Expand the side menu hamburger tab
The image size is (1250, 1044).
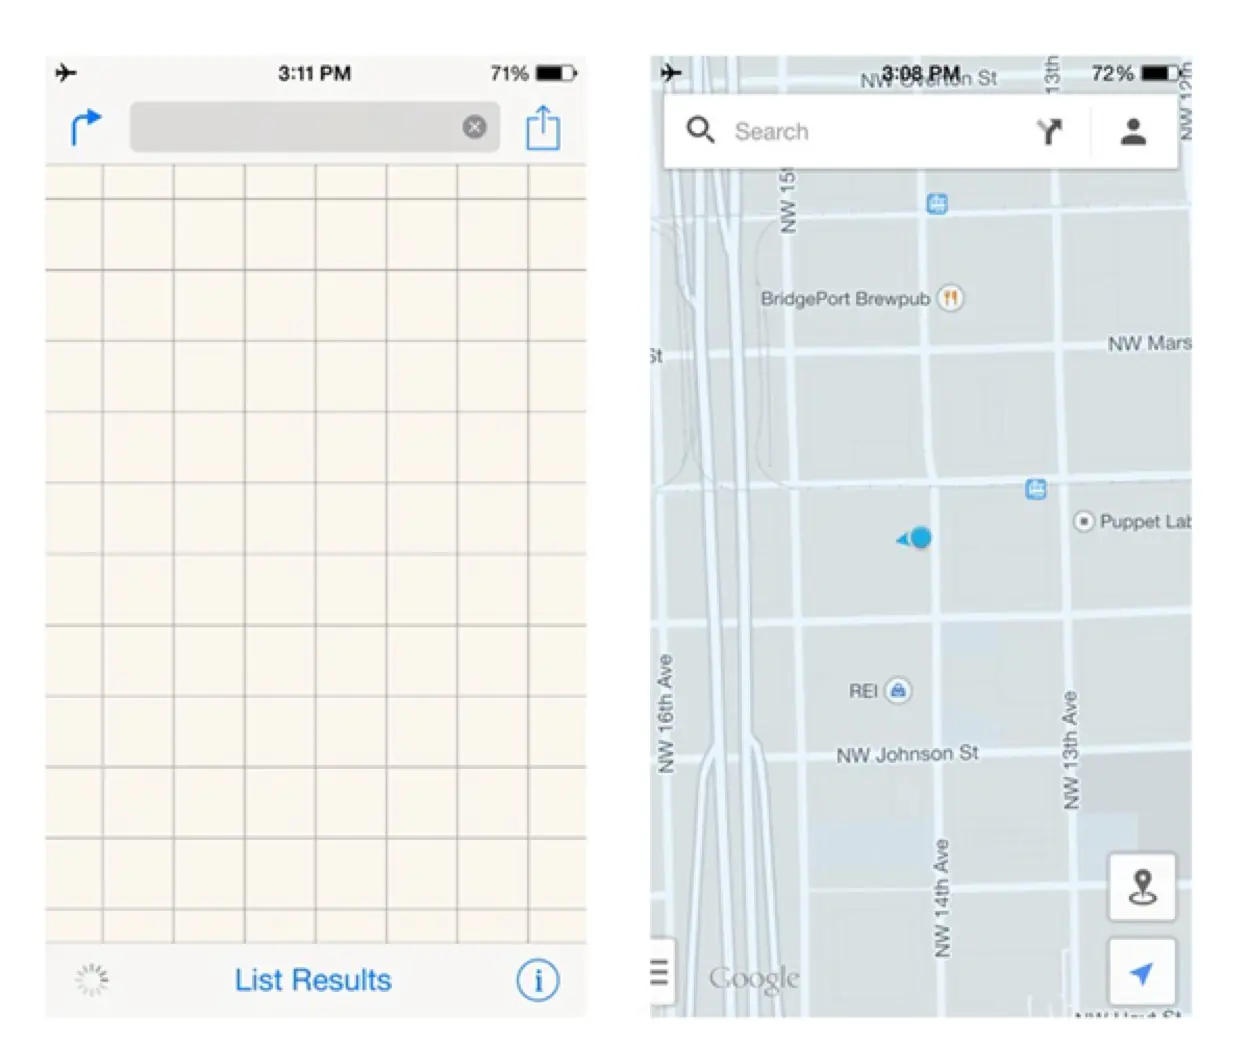coord(660,972)
